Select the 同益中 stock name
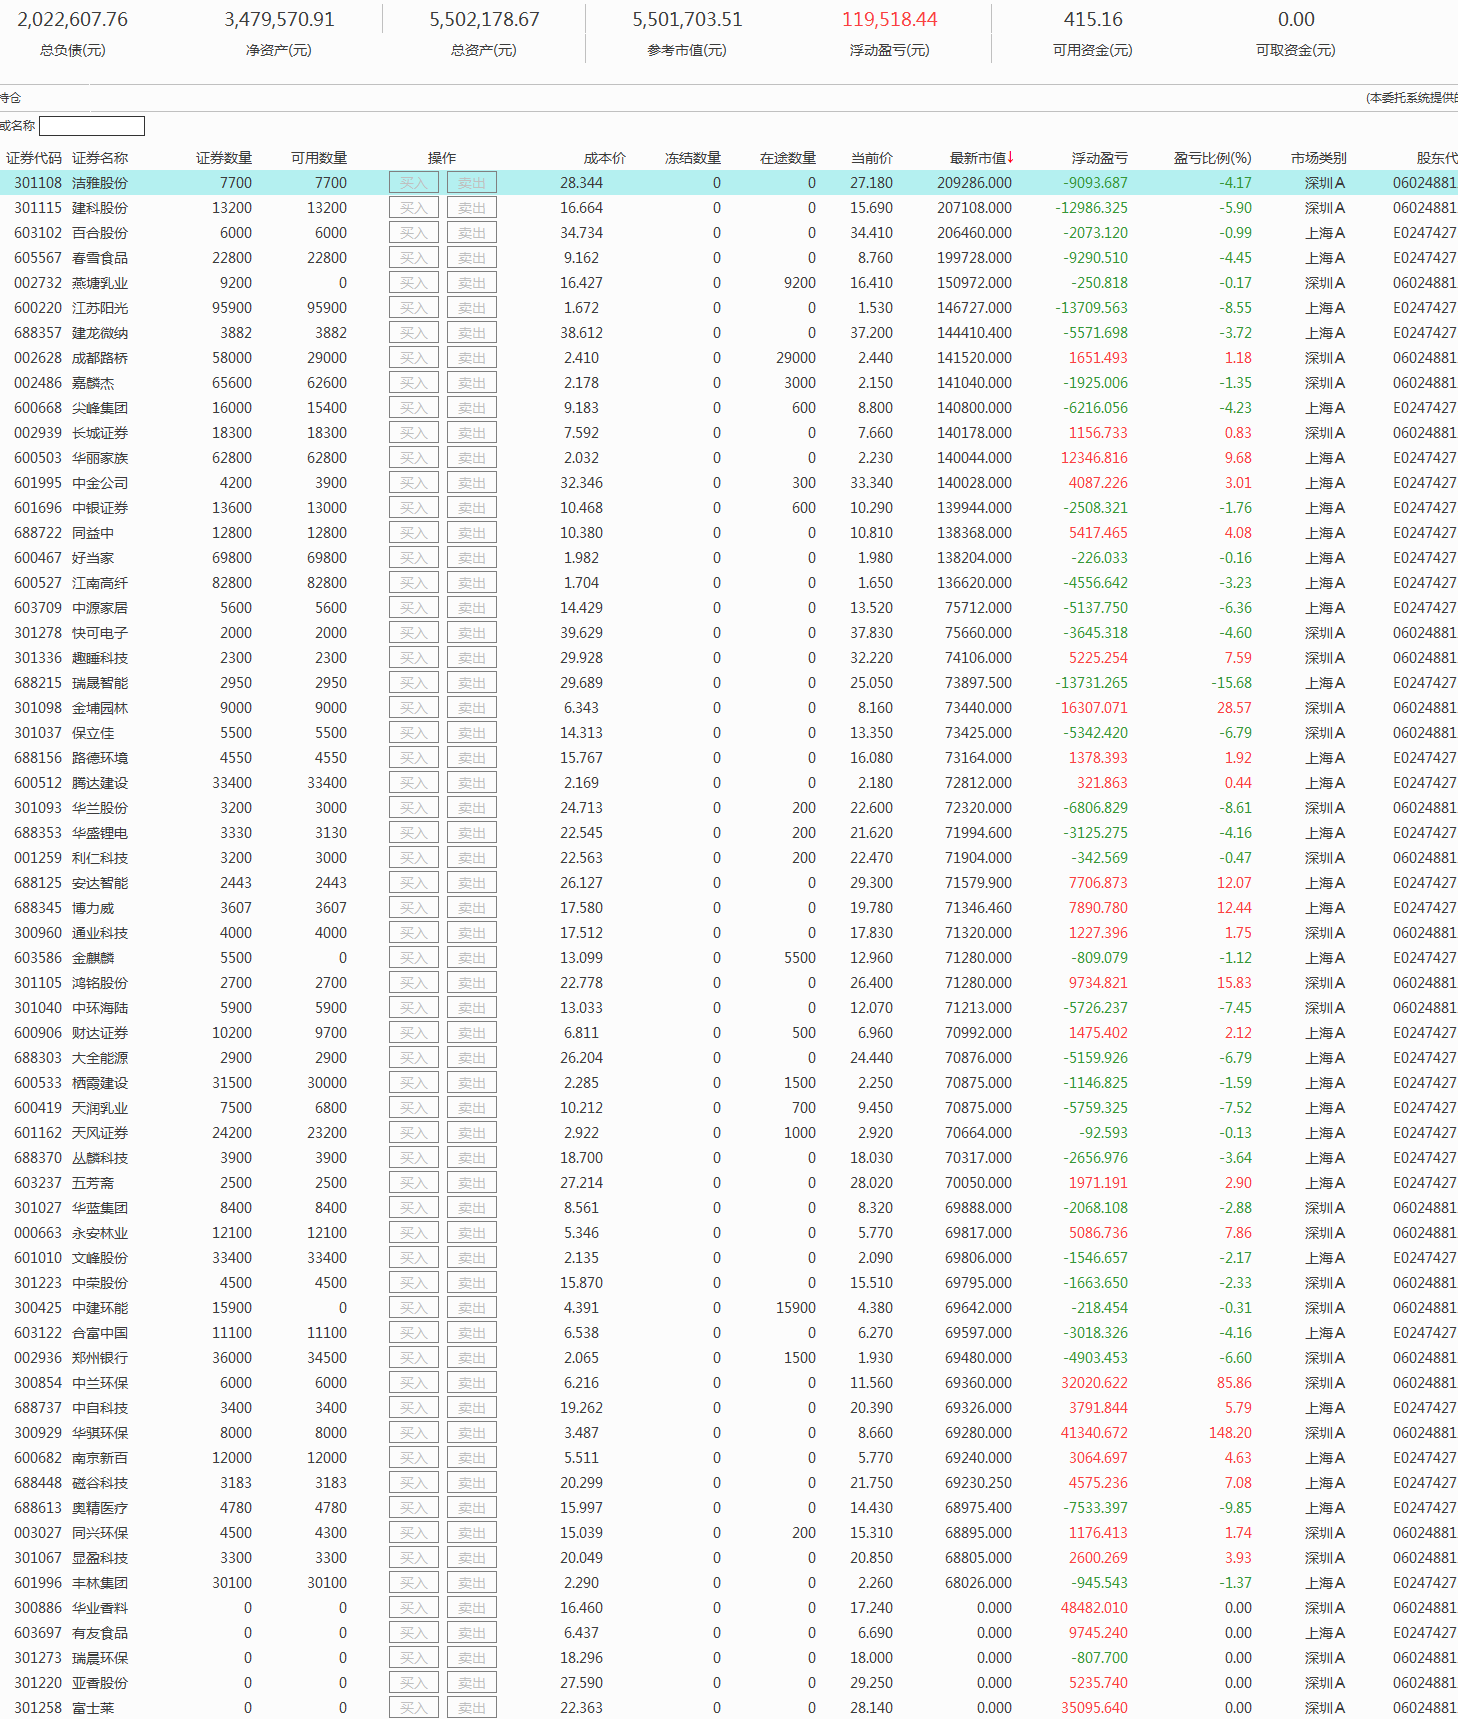Image resolution: width=1458 pixels, height=1719 pixels. pyautogui.click(x=93, y=533)
